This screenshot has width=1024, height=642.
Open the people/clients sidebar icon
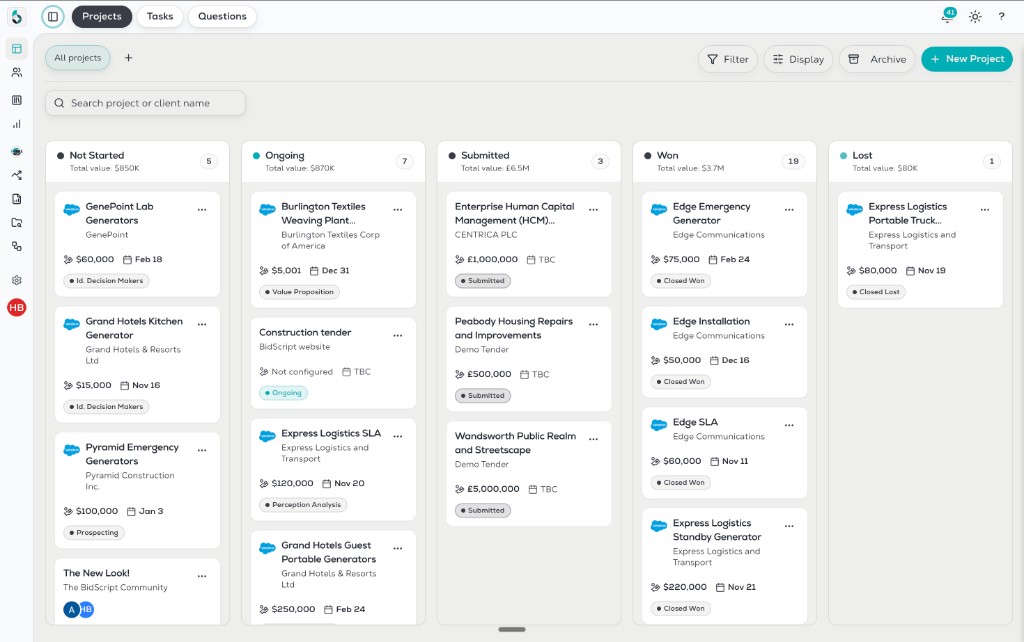(17, 72)
